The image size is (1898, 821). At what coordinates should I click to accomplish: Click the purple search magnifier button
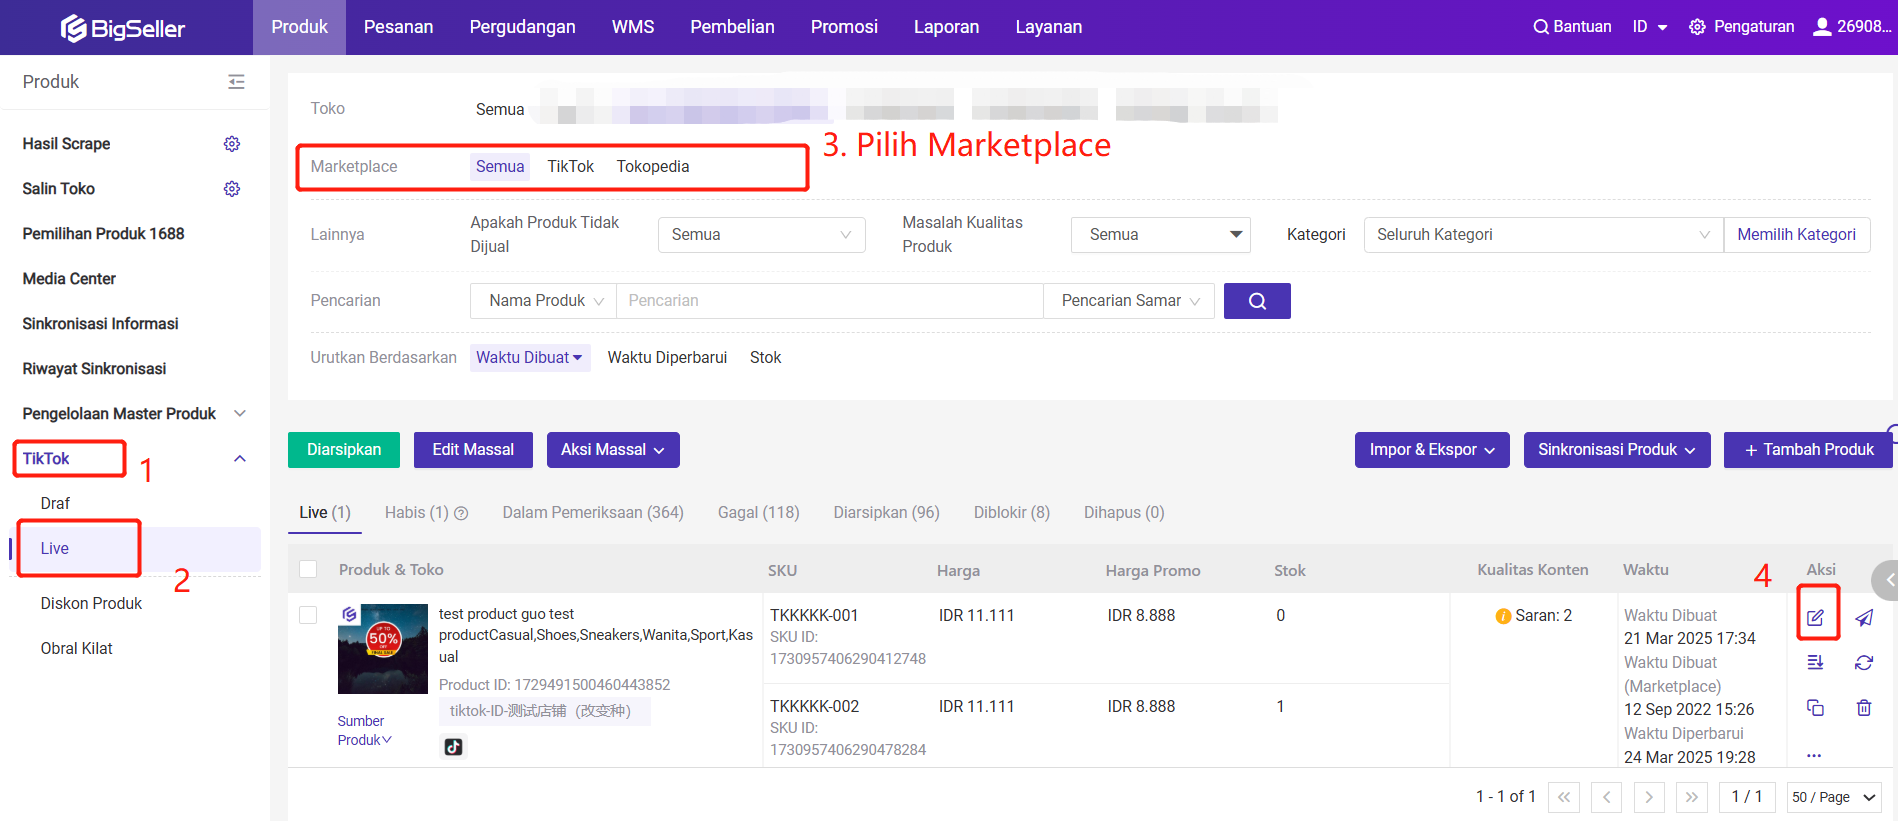[1257, 301]
